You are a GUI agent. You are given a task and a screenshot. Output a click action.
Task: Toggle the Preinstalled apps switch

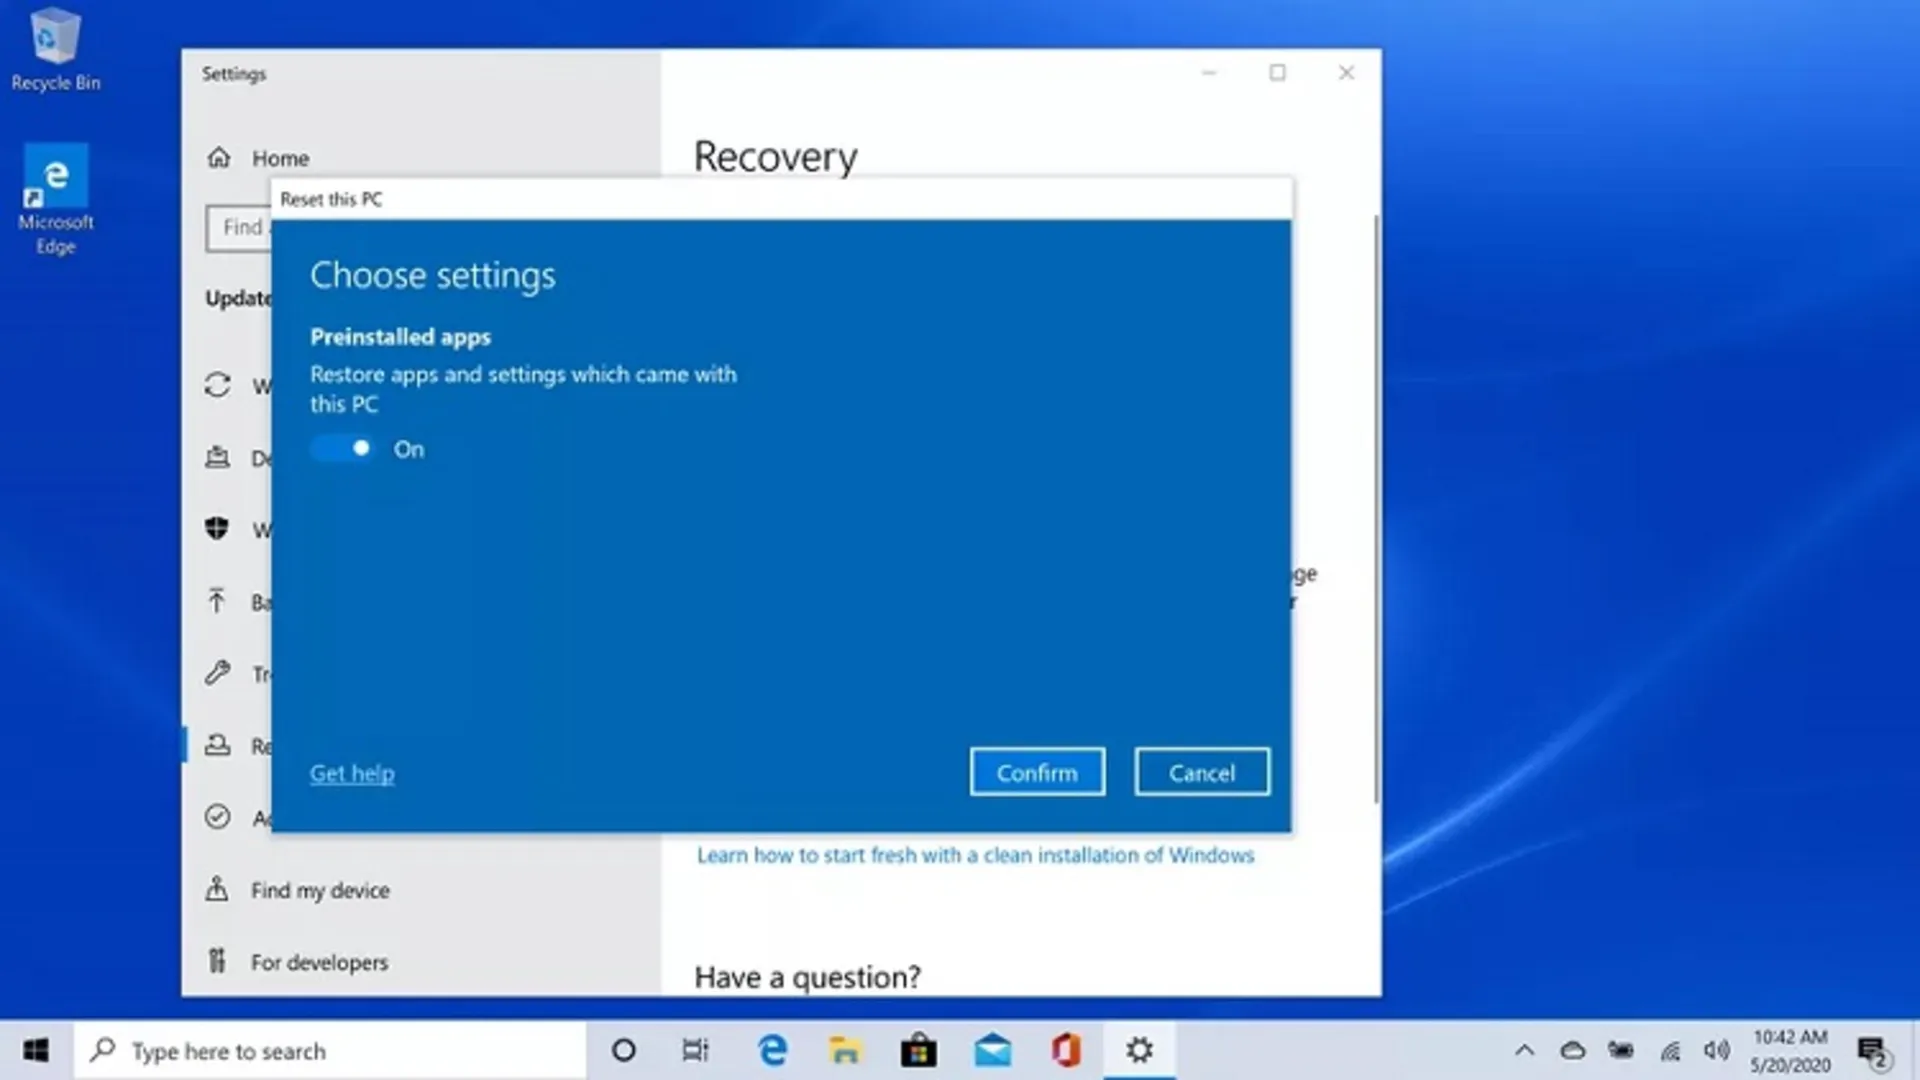[x=342, y=449]
